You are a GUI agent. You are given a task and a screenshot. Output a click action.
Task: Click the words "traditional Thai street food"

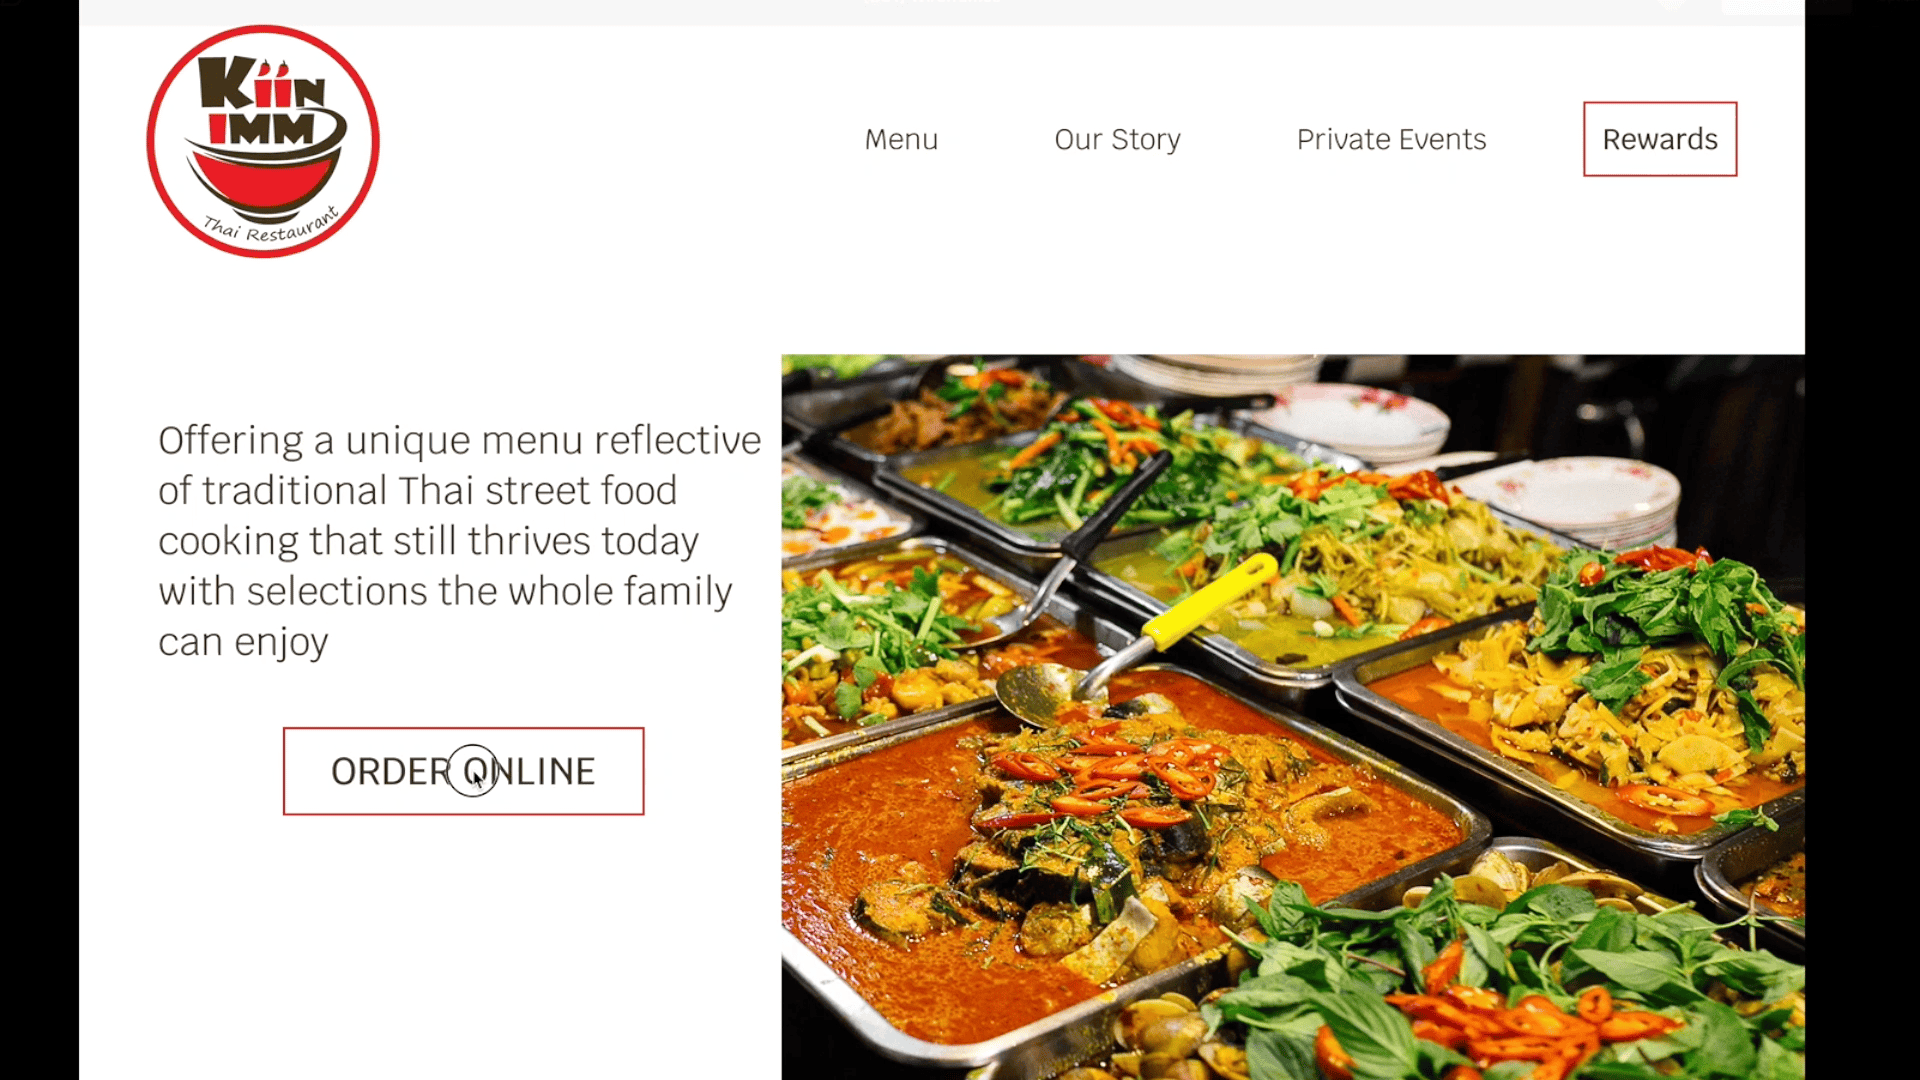click(x=439, y=490)
